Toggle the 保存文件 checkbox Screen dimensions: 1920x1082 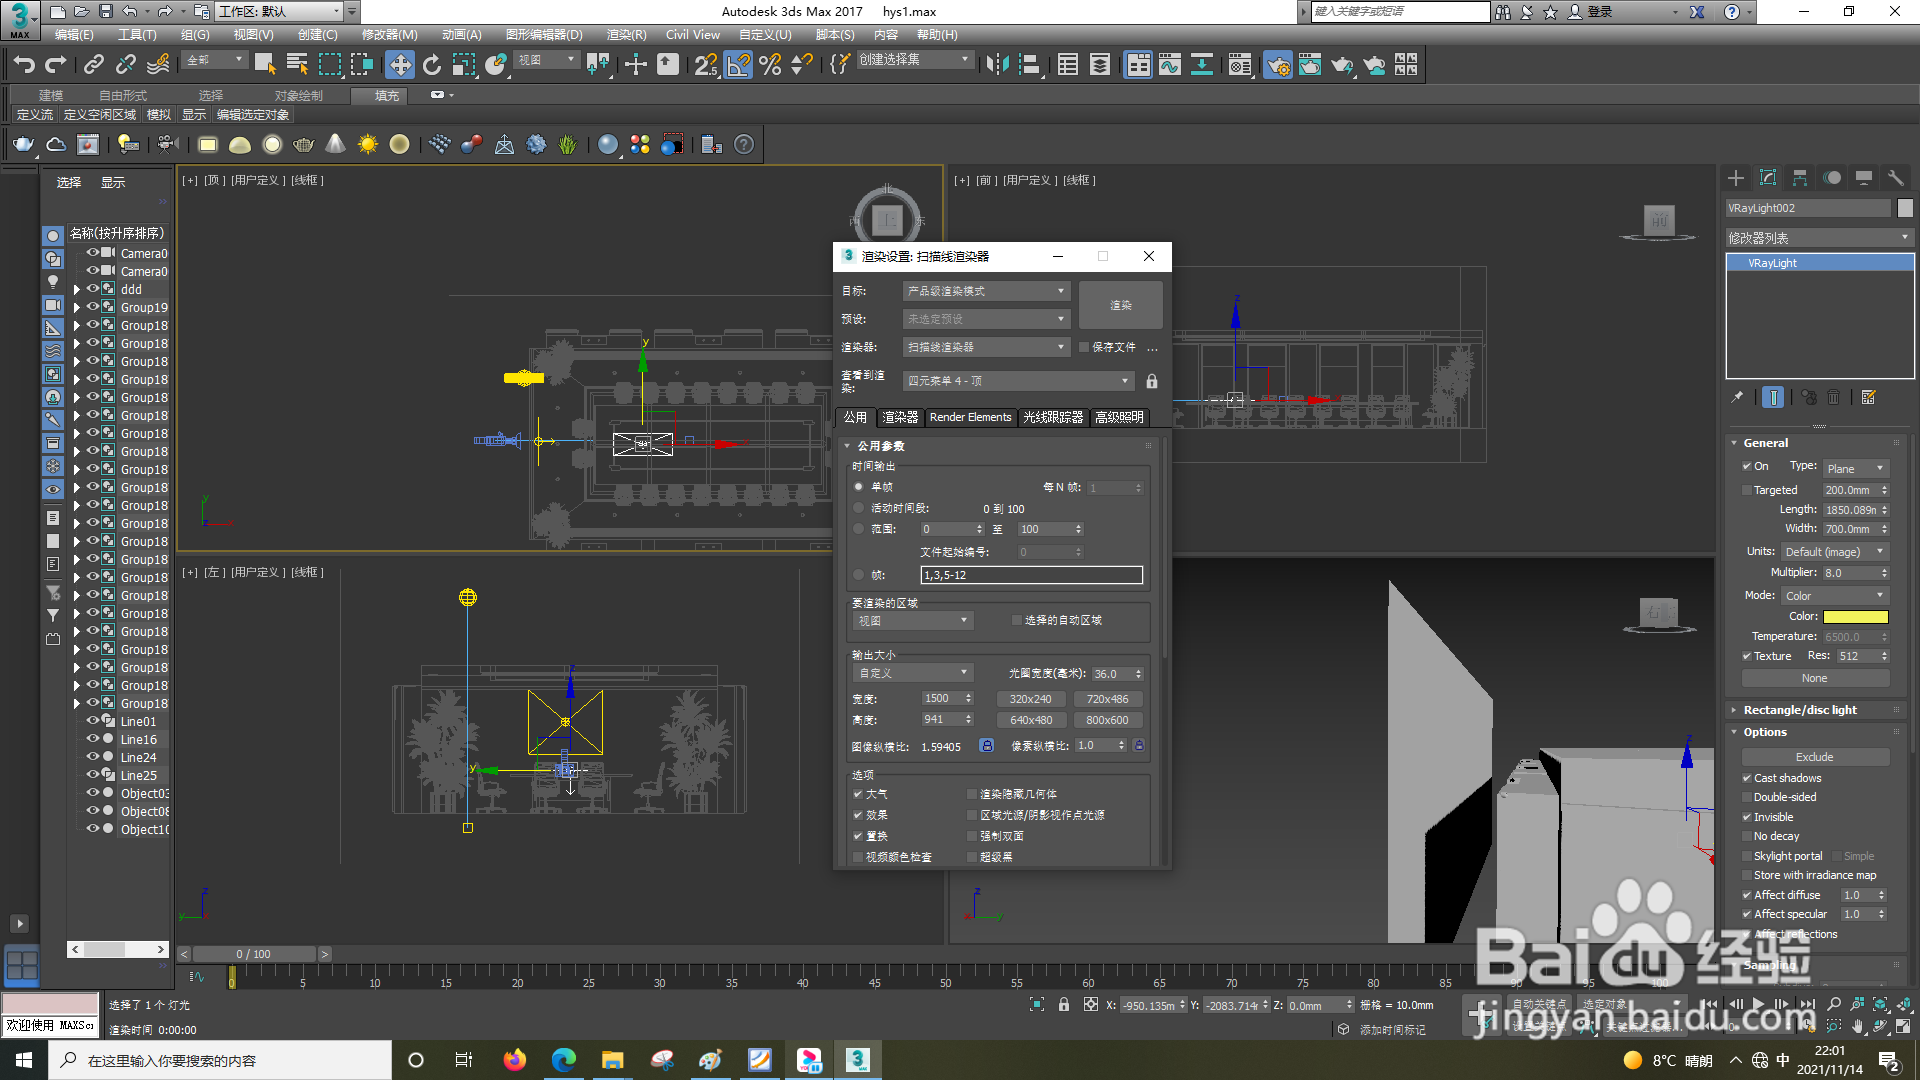1084,348
